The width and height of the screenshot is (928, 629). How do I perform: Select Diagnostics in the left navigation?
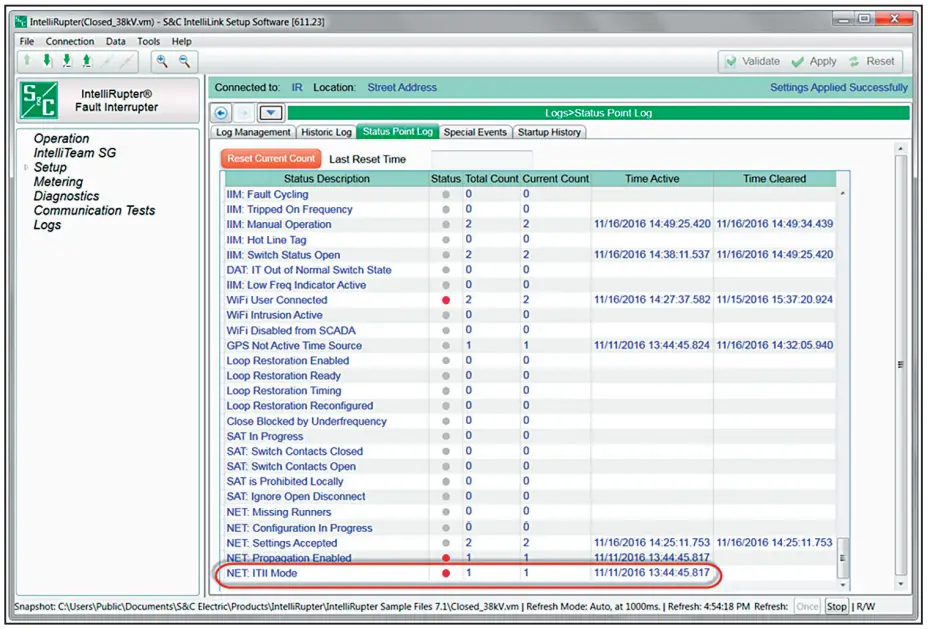click(x=66, y=196)
